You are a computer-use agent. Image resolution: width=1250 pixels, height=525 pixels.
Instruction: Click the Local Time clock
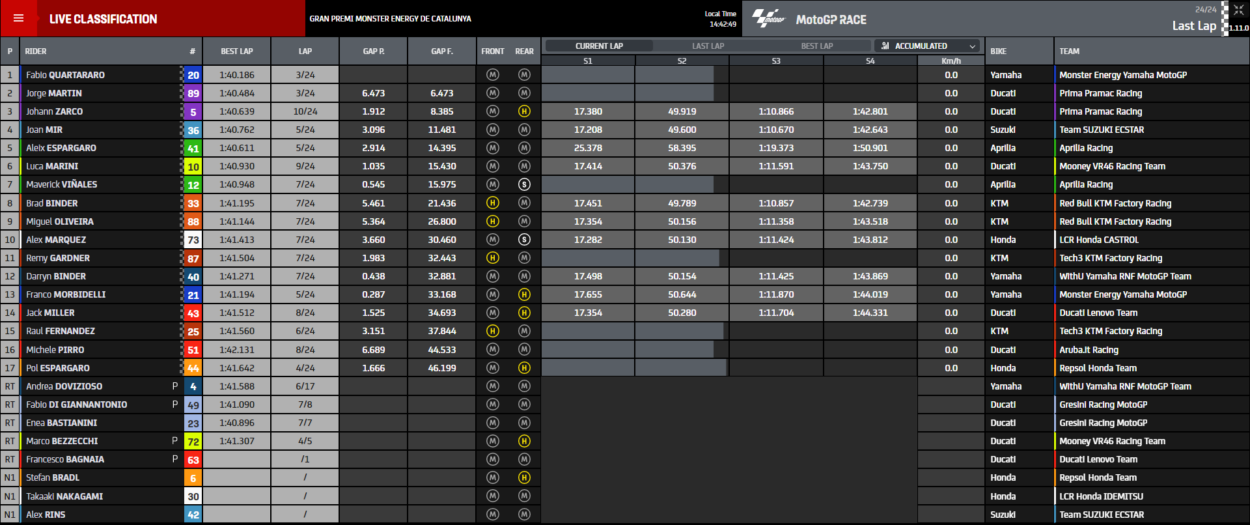click(x=721, y=19)
